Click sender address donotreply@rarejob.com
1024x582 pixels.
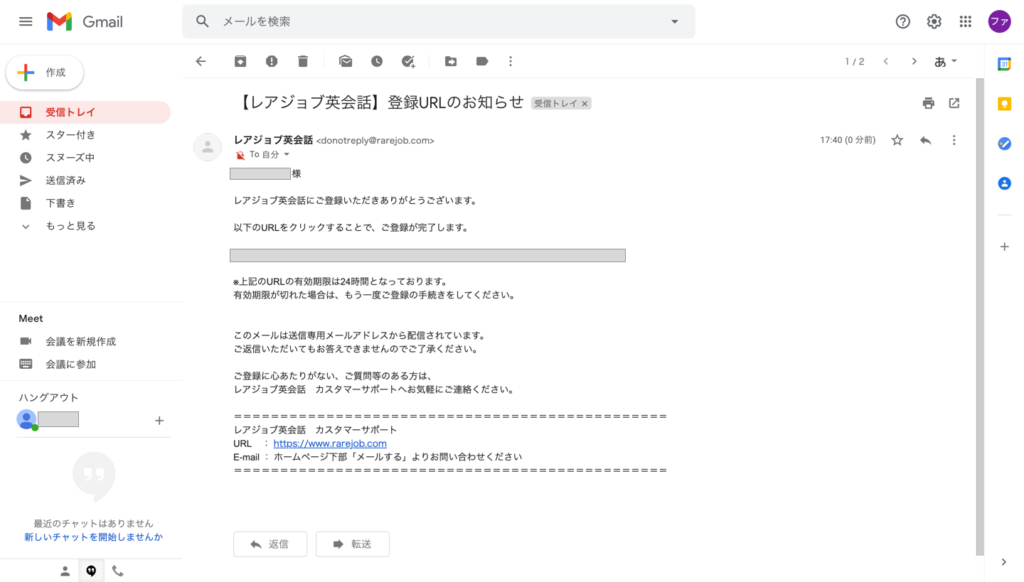[375, 140]
